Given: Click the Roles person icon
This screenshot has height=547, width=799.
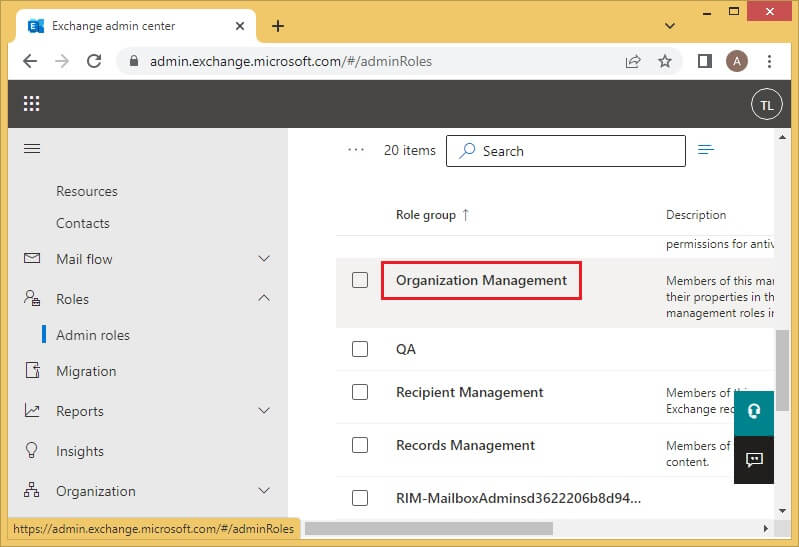Looking at the screenshot, I should coord(32,298).
